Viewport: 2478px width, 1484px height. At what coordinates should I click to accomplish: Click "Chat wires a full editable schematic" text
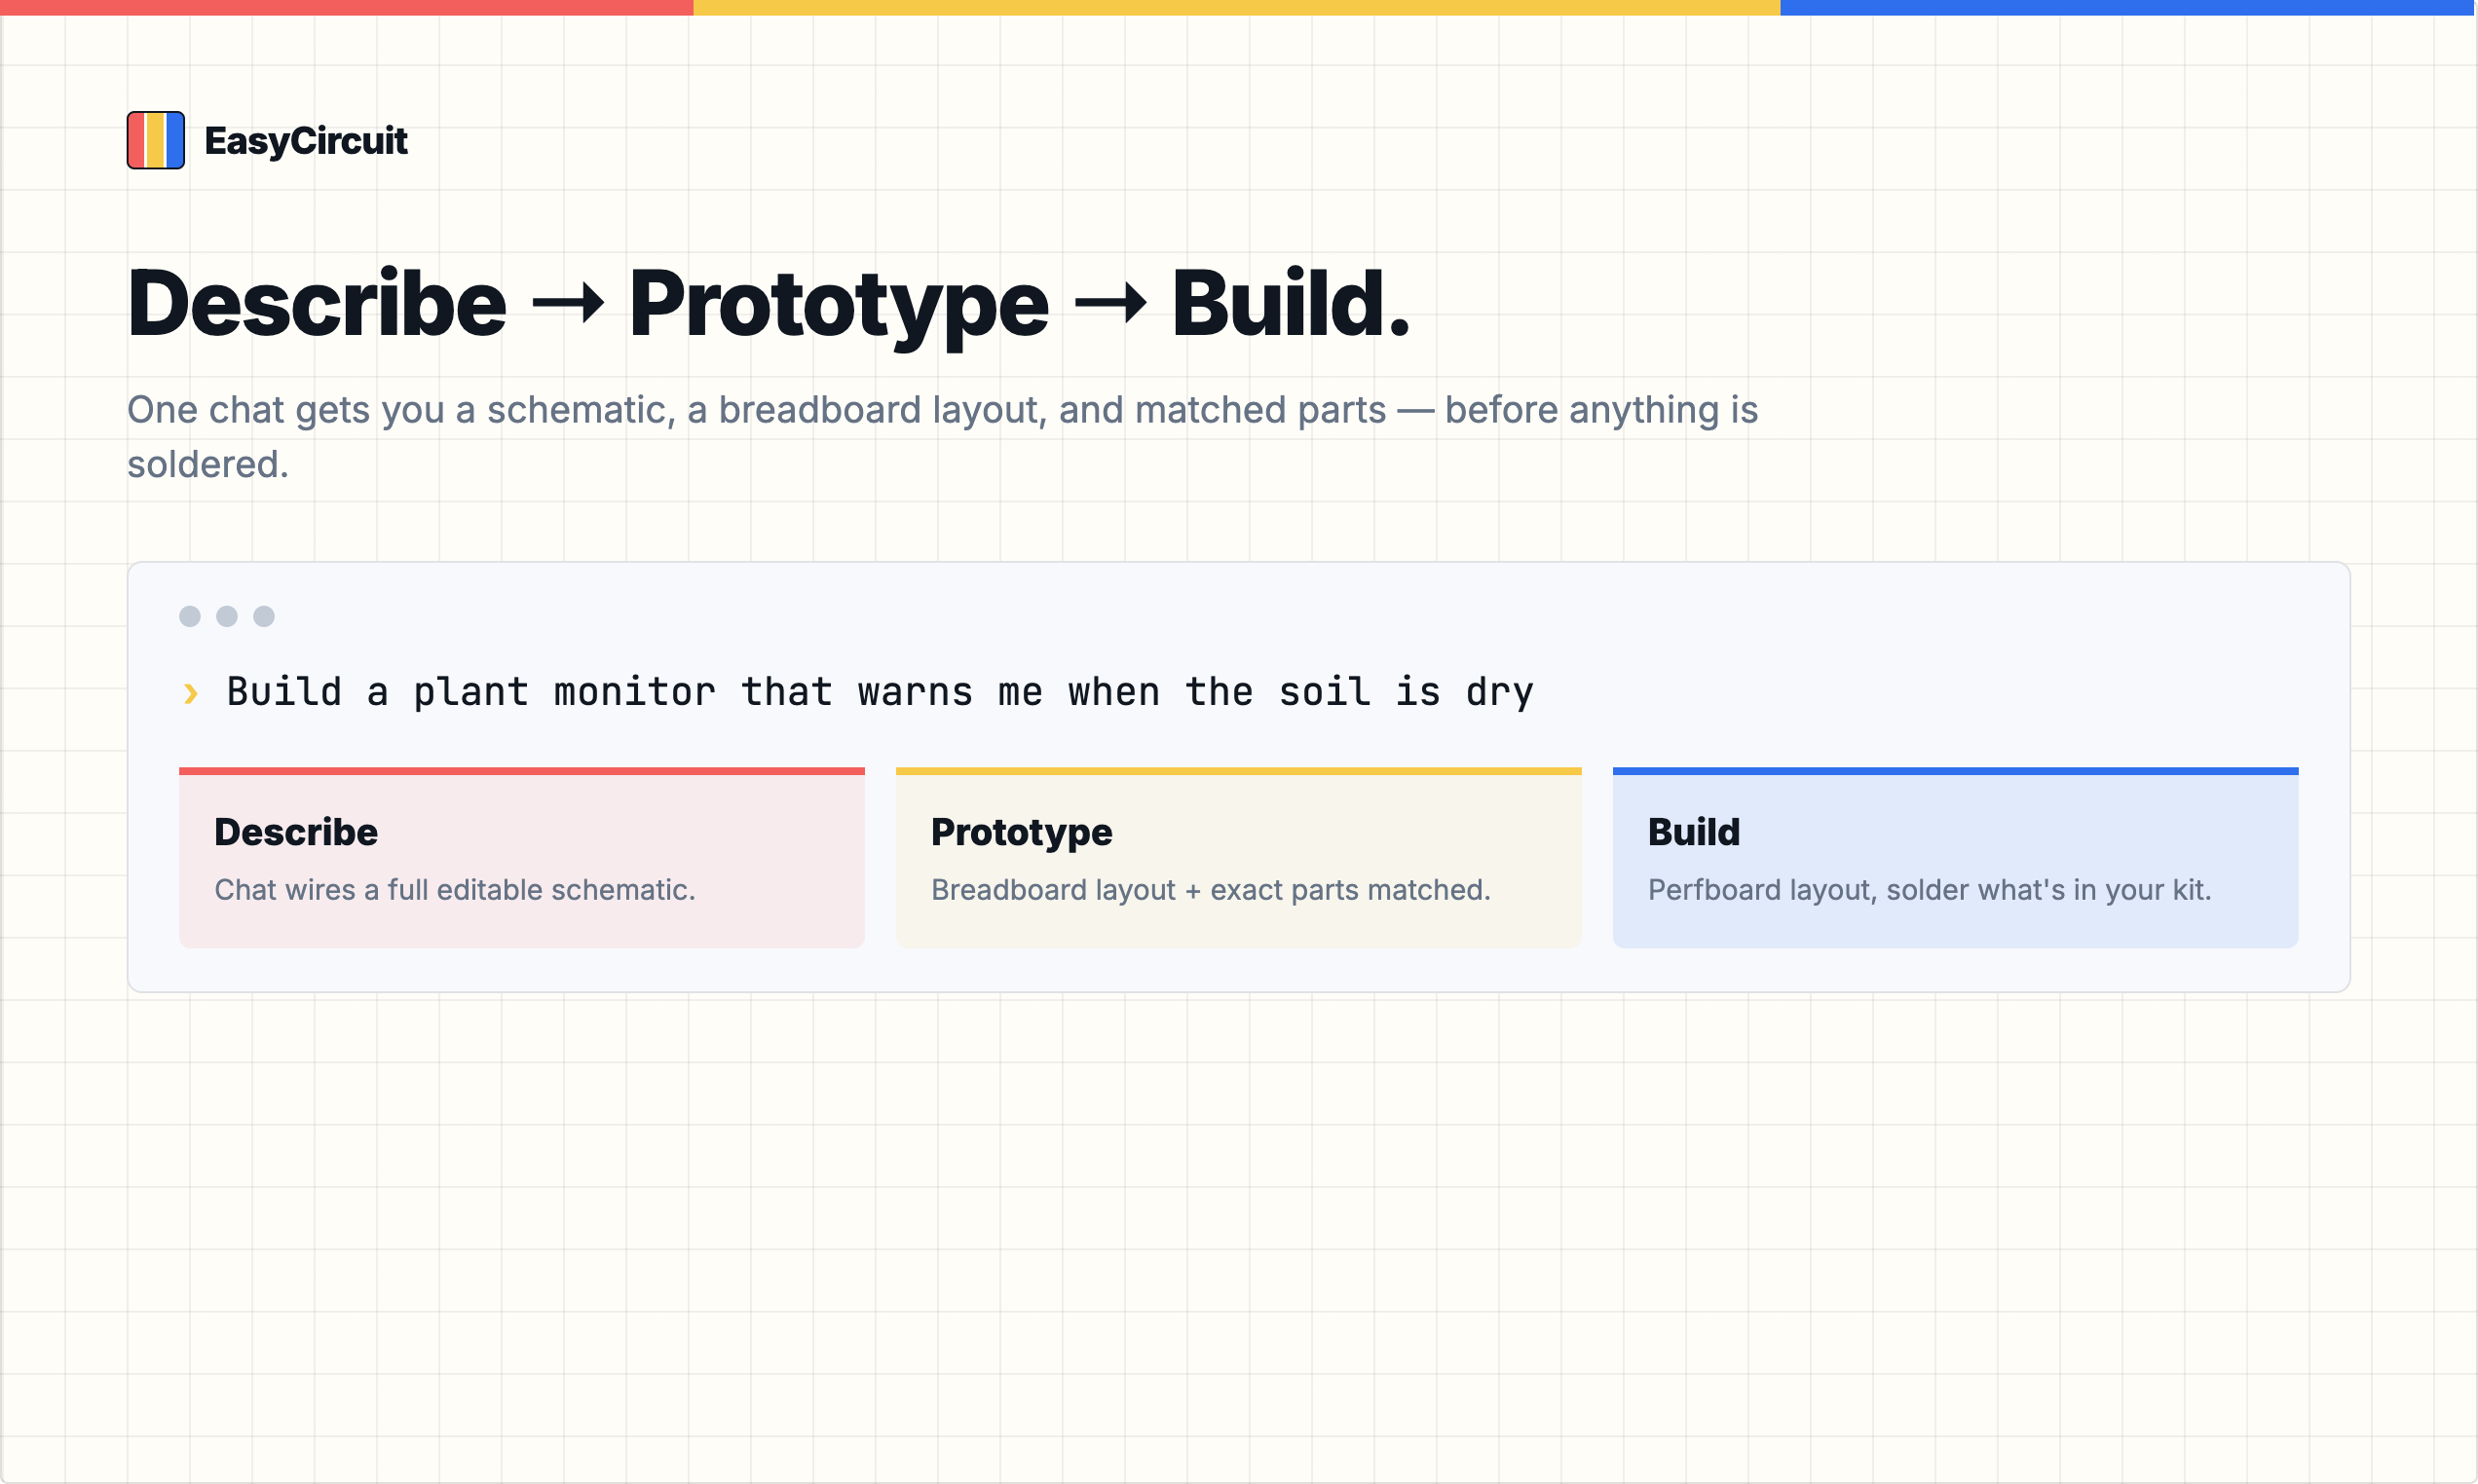[455, 890]
